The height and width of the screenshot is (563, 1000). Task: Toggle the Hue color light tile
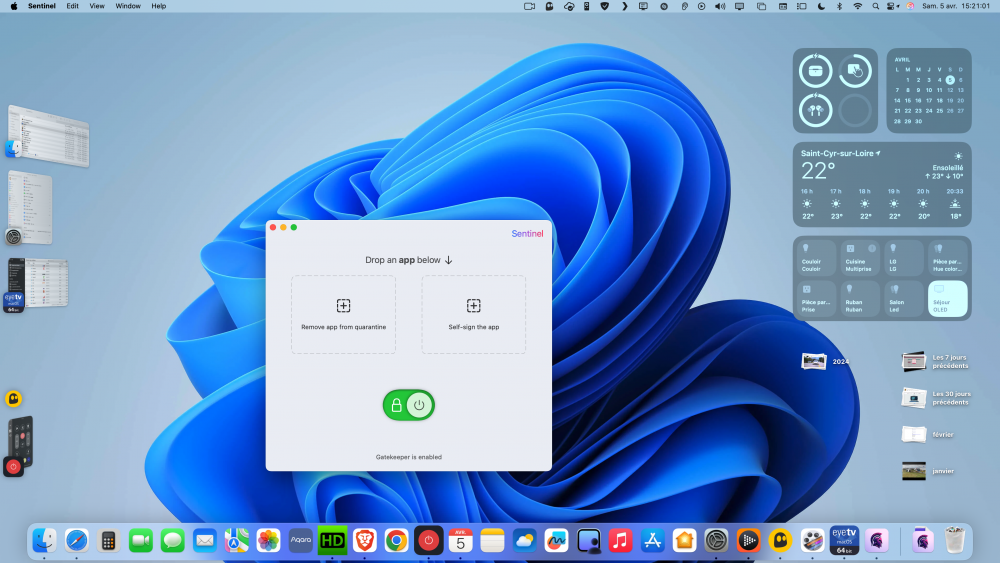coord(948,258)
